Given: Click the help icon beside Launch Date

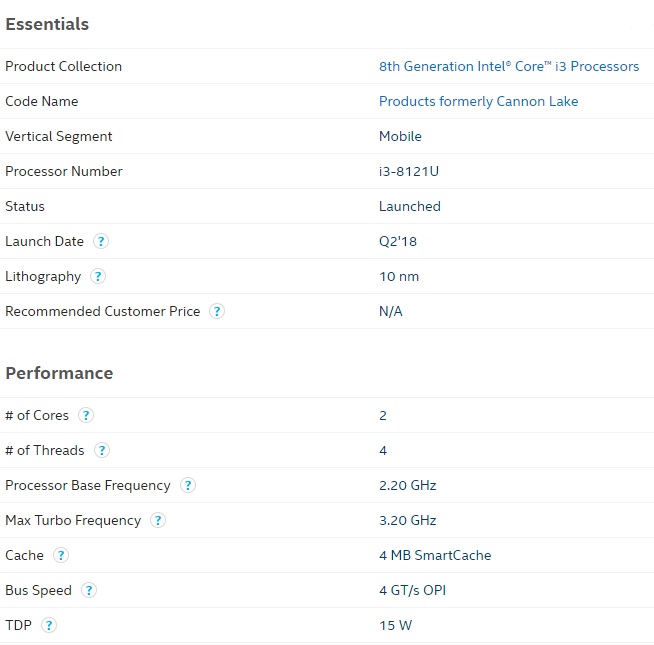Looking at the screenshot, I should click(101, 242).
